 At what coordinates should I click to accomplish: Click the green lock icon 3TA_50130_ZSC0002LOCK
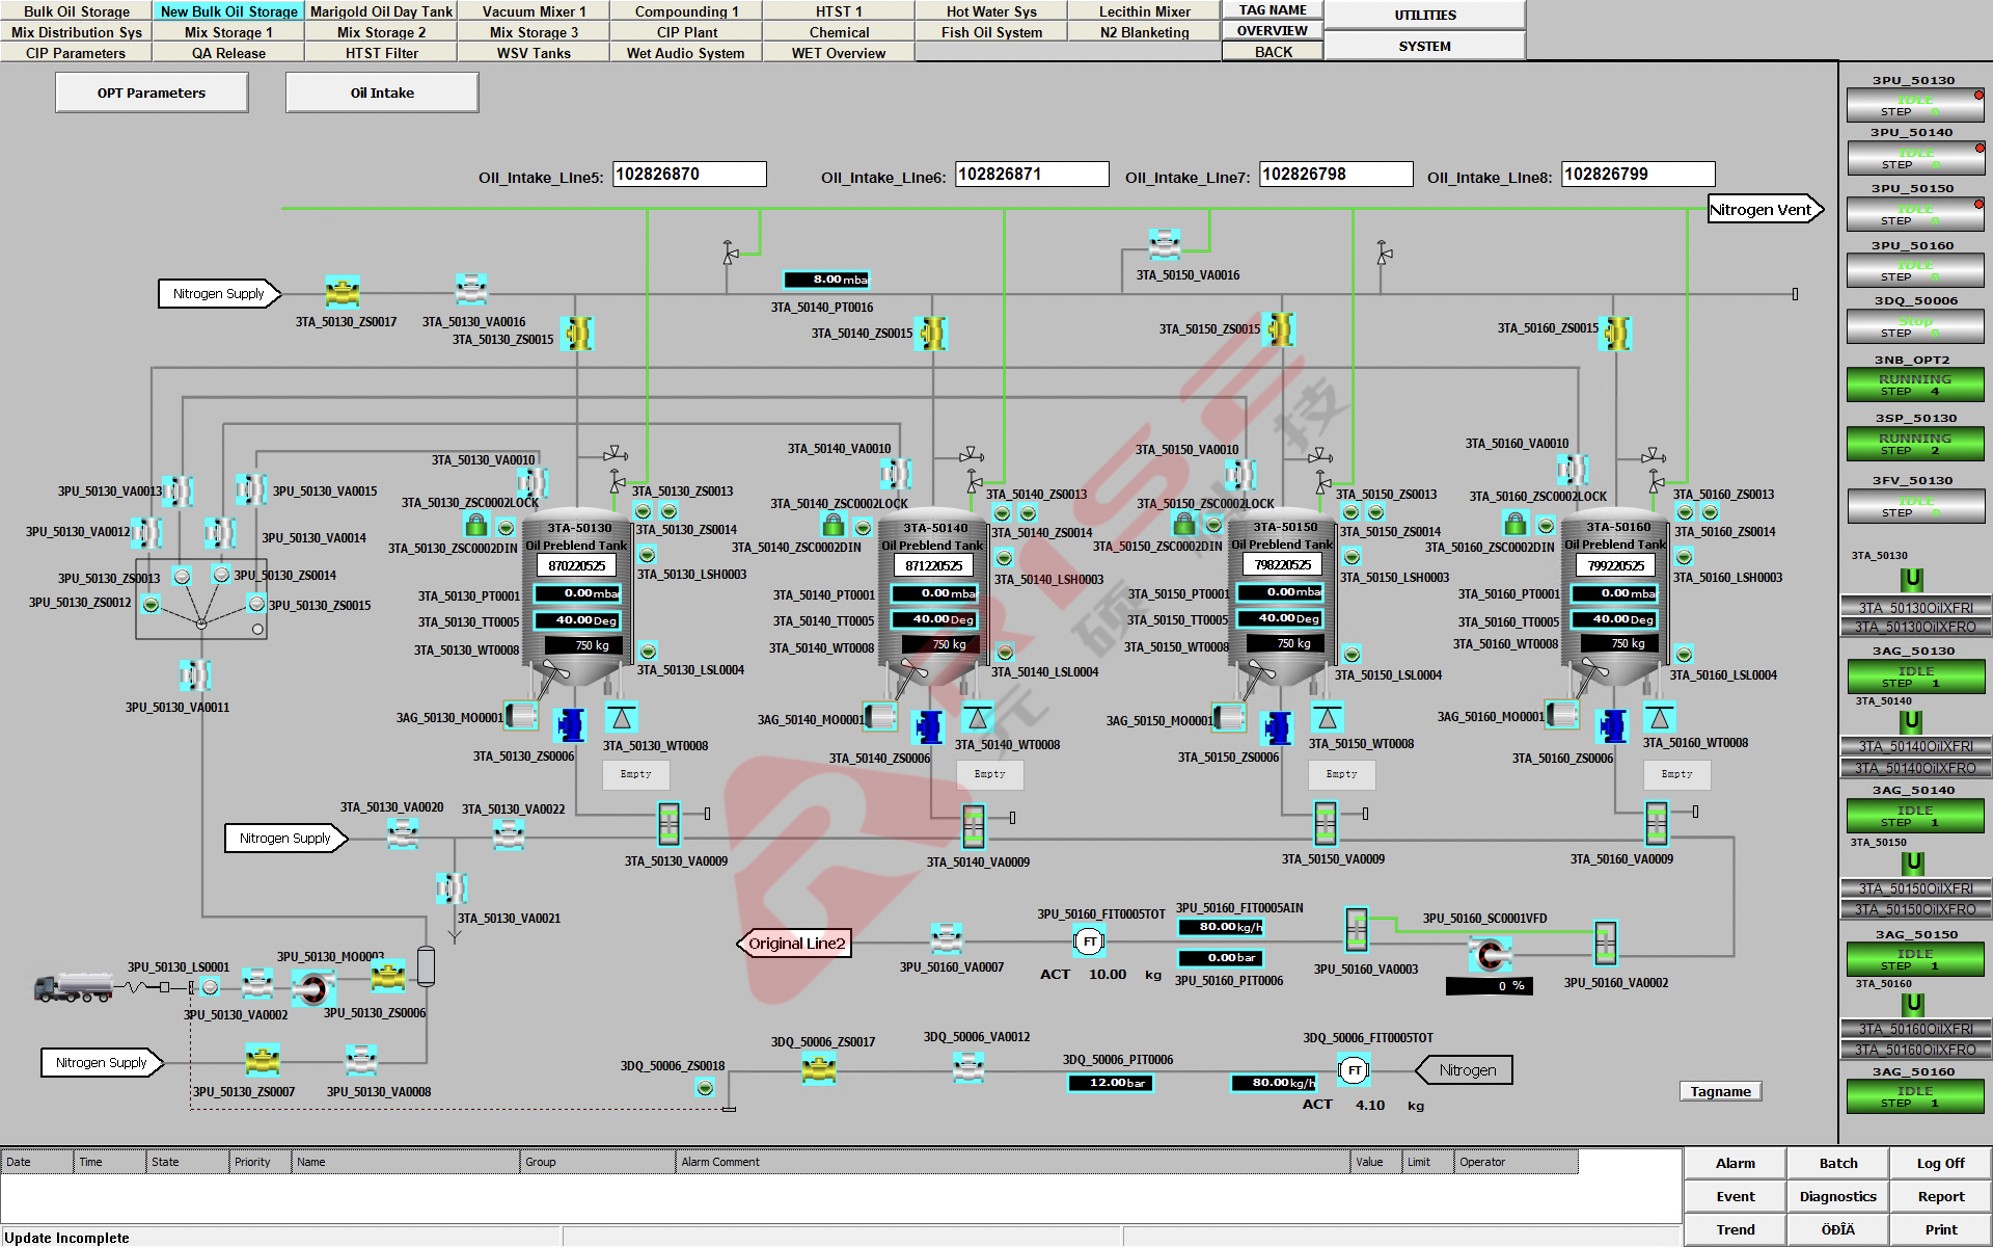(x=476, y=525)
